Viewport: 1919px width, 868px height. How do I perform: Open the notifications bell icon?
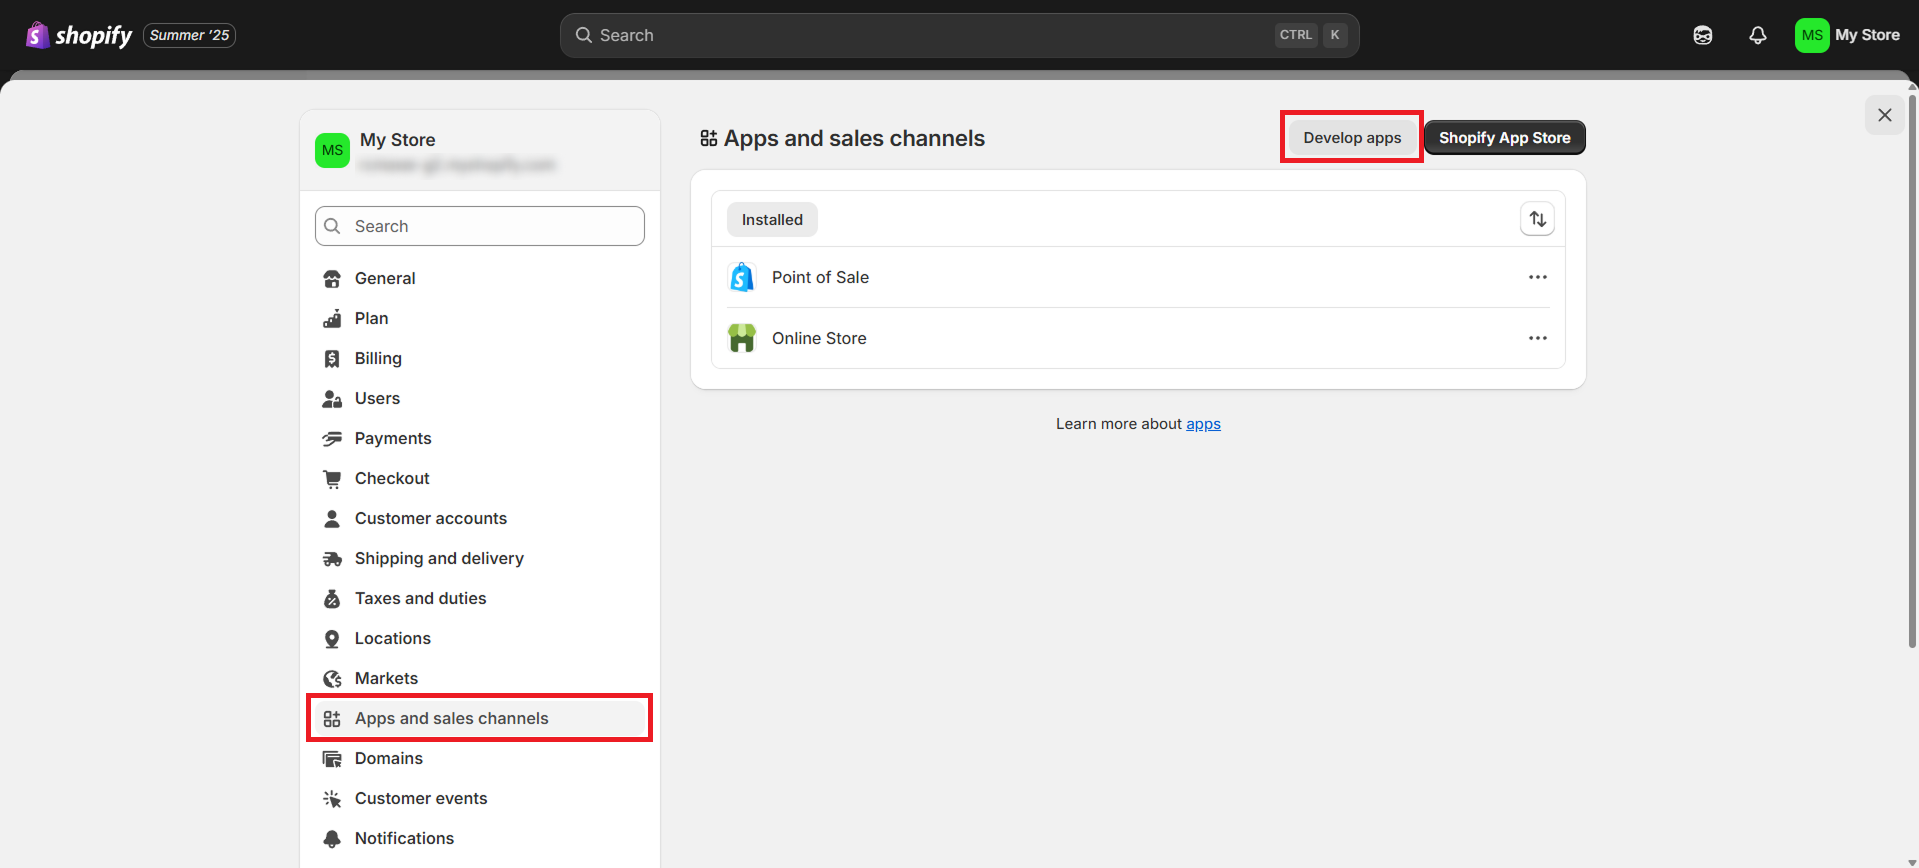1757,35
